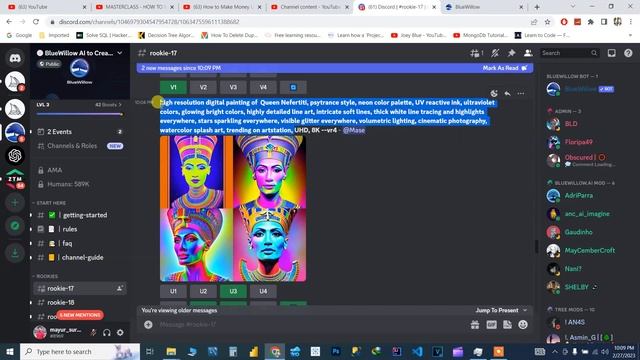The width and height of the screenshot is (640, 360).
Task: Expand Jump To Present chevron
Action: (525, 310)
